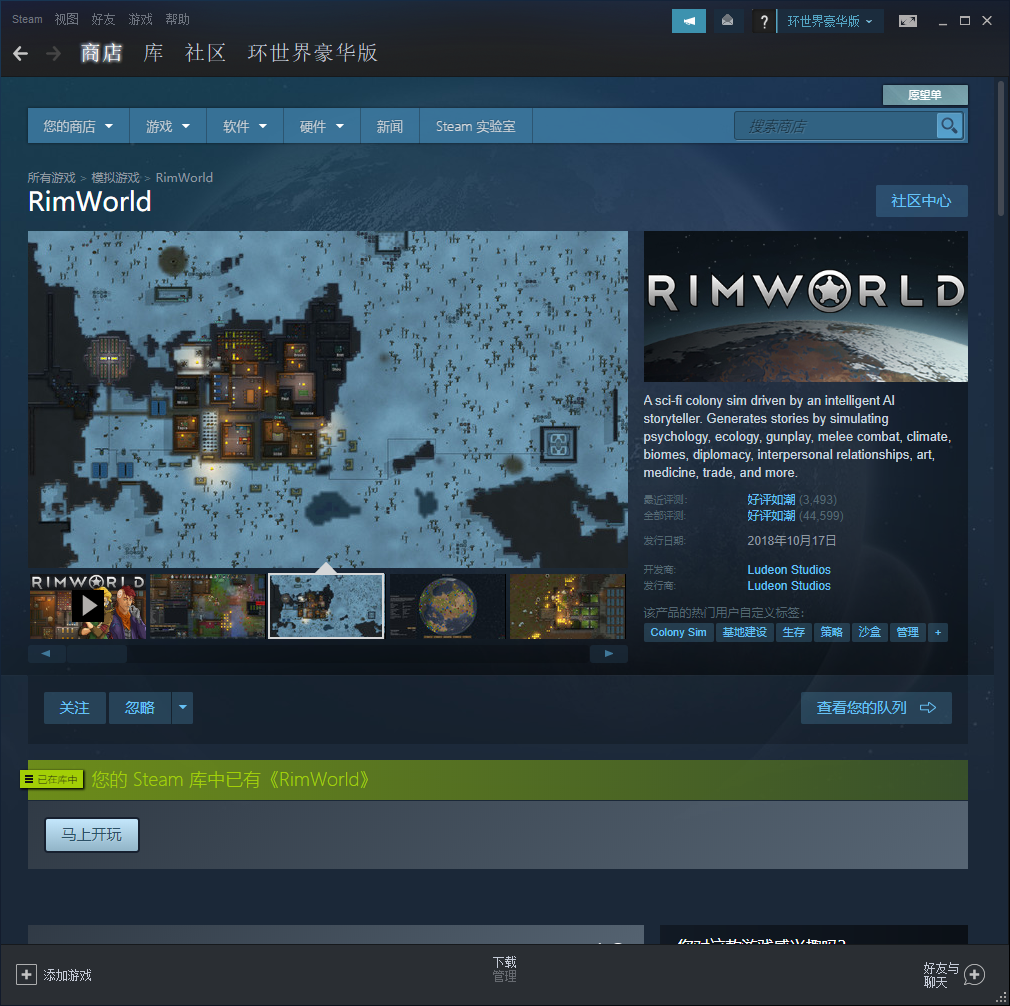
Task: Click the plus icon to add tag
Action: pos(937,632)
